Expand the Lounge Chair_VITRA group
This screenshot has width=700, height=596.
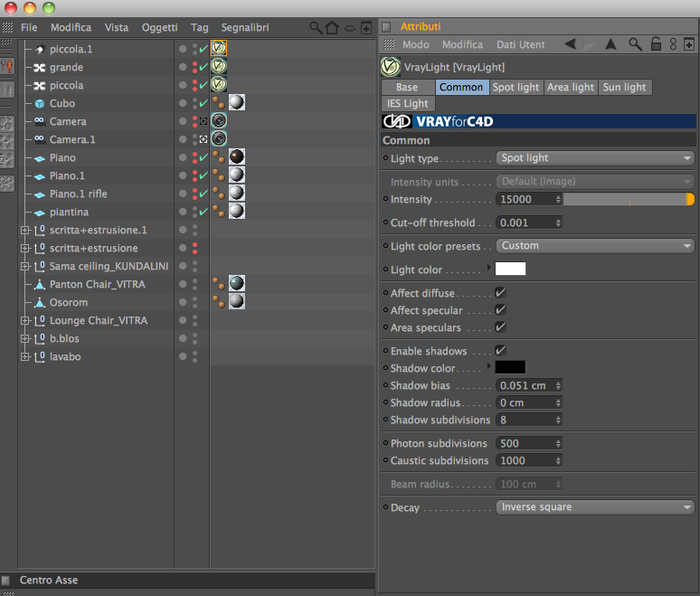click(25, 321)
